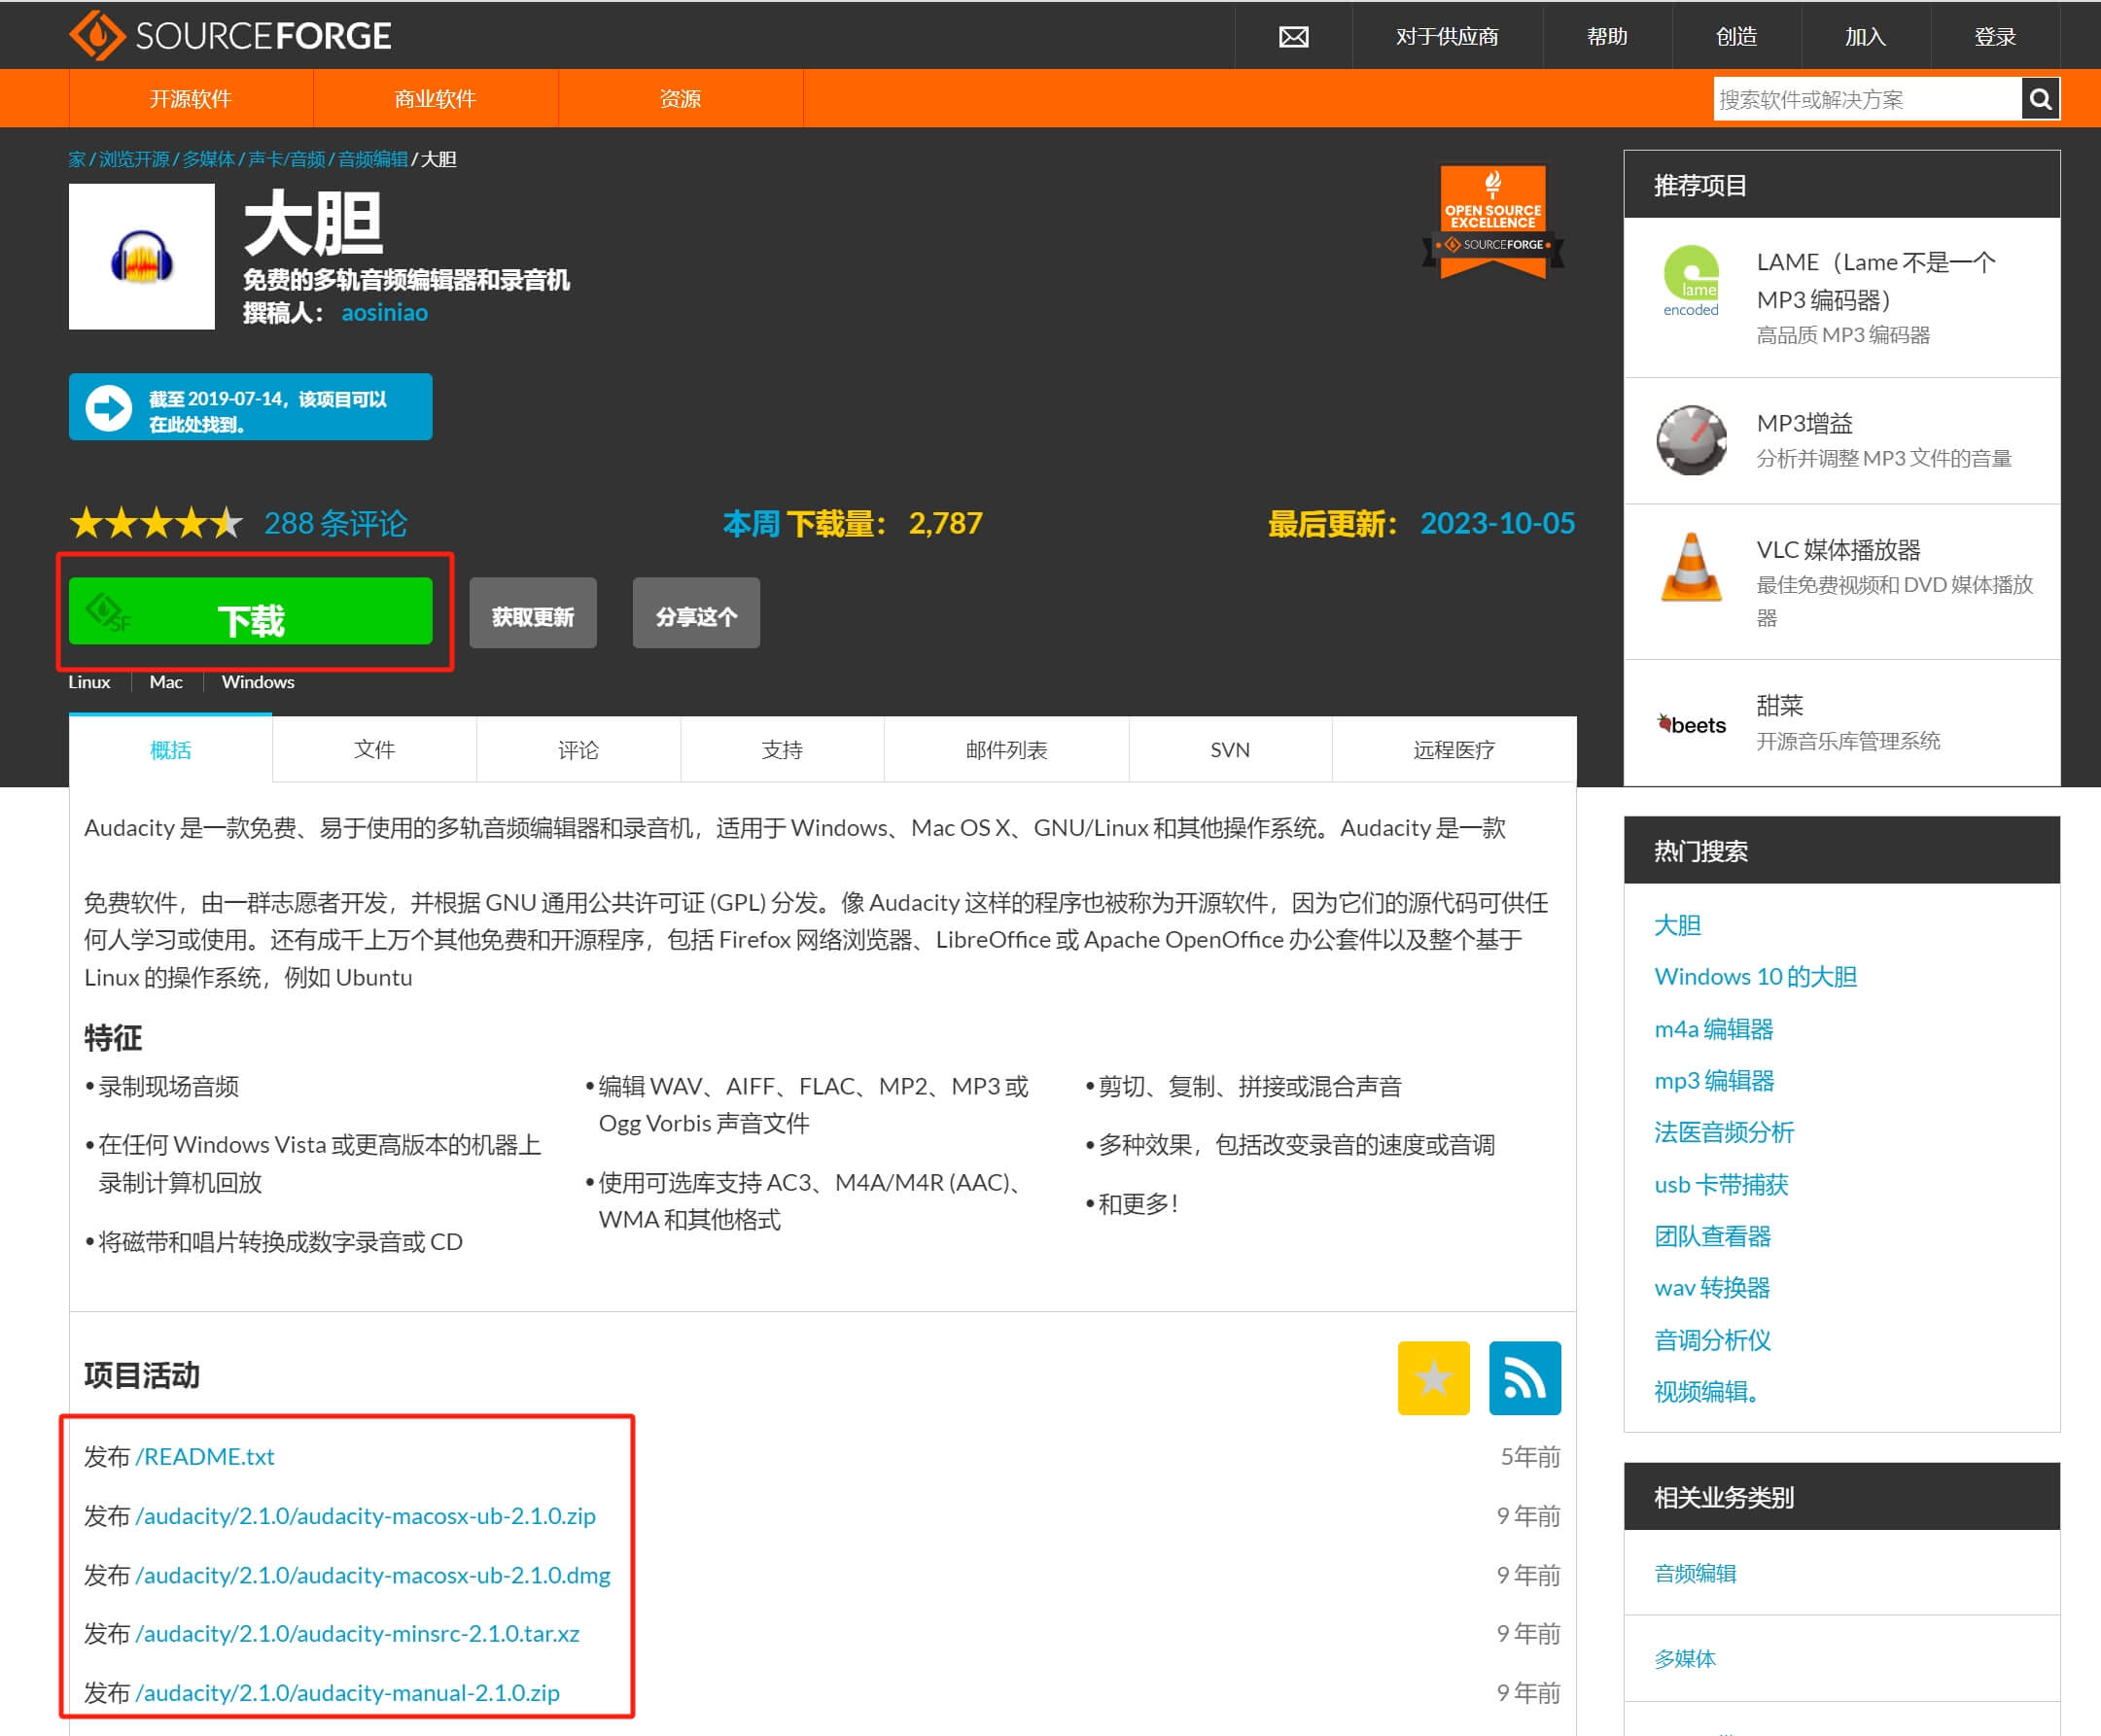Viewport: 2101px width, 1736px height.
Task: Click the VLC traffic cone icon
Action: 1691,567
